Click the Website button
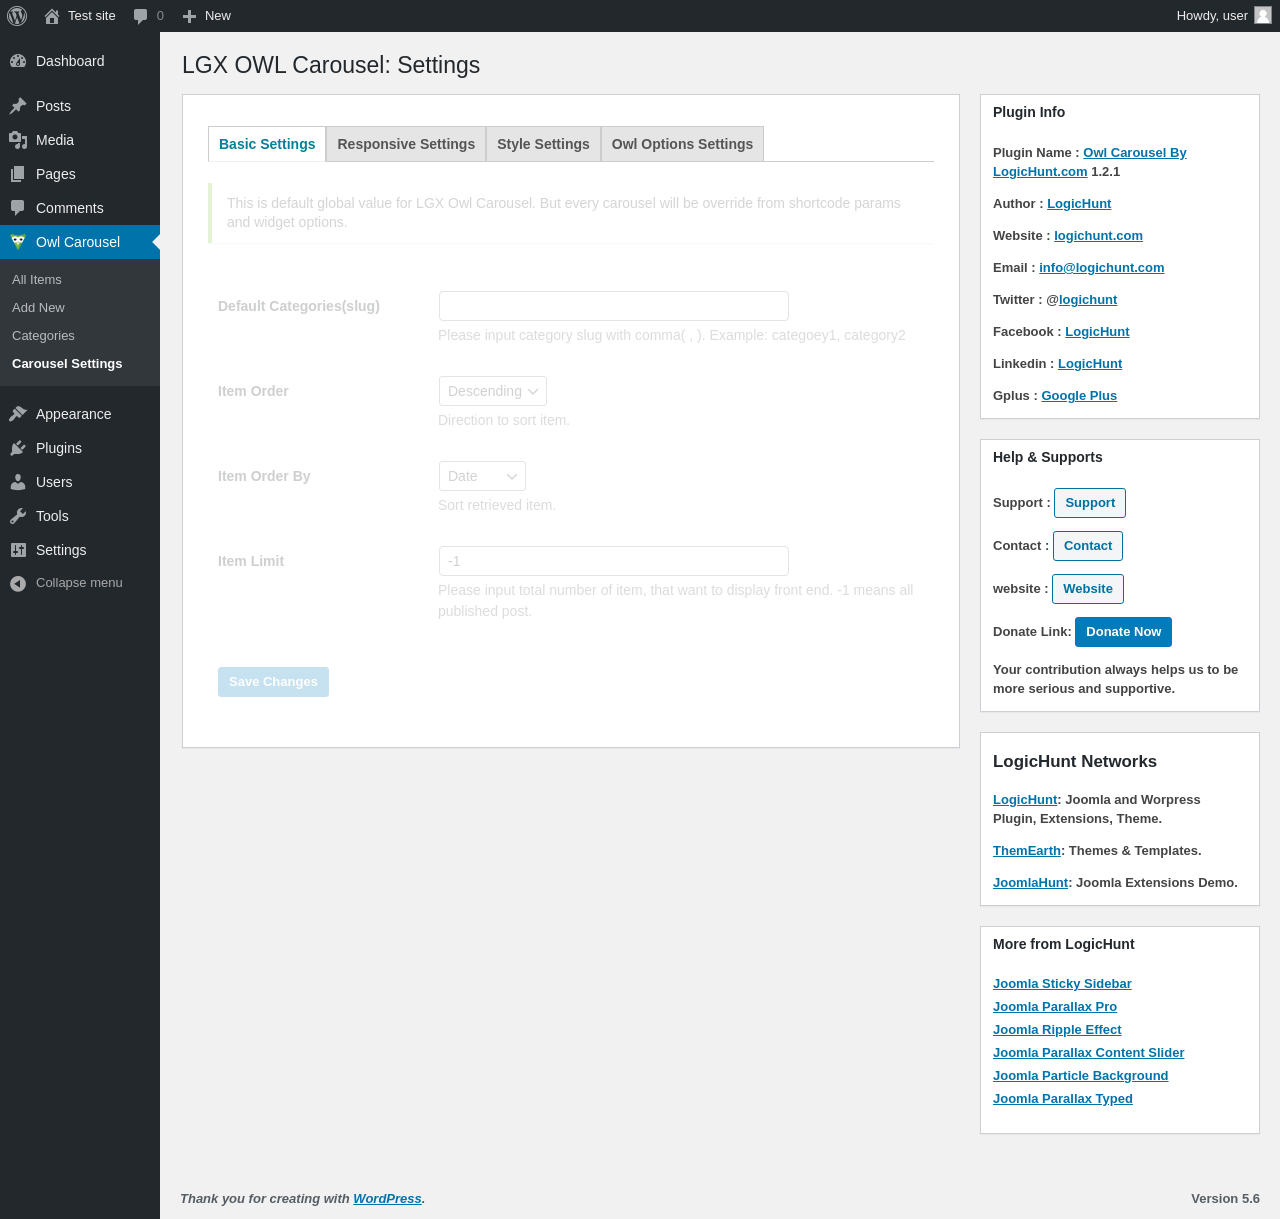Image resolution: width=1280 pixels, height=1219 pixels. (x=1088, y=589)
